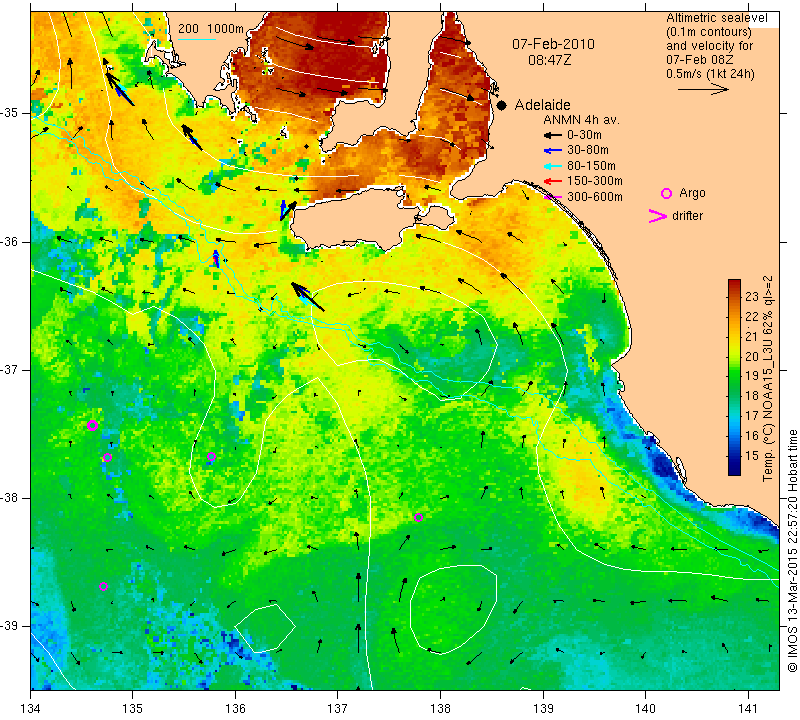Image resolution: width=800 pixels, height=720 pixels.
Task: Click the yellow band beside 21 on the colour bar
Action: [734, 336]
